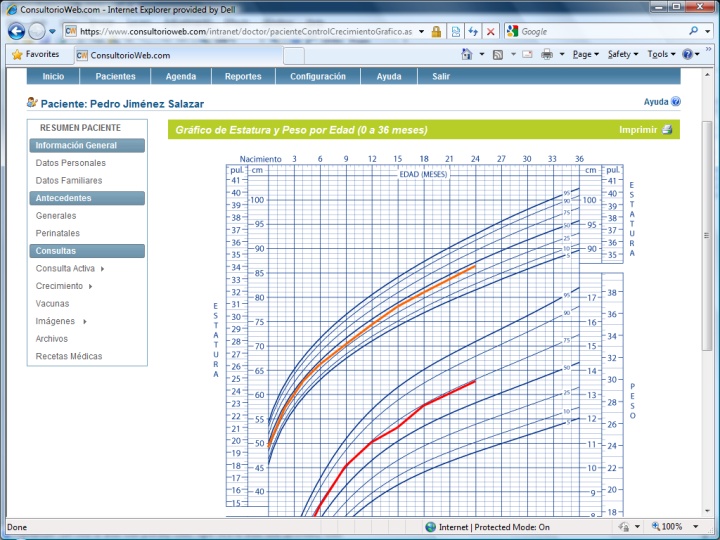
Task: Click Salir to log out
Action: pyautogui.click(x=441, y=76)
